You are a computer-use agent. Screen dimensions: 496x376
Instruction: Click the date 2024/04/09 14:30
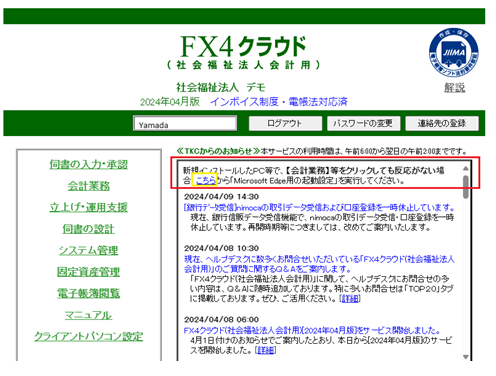tap(221, 196)
